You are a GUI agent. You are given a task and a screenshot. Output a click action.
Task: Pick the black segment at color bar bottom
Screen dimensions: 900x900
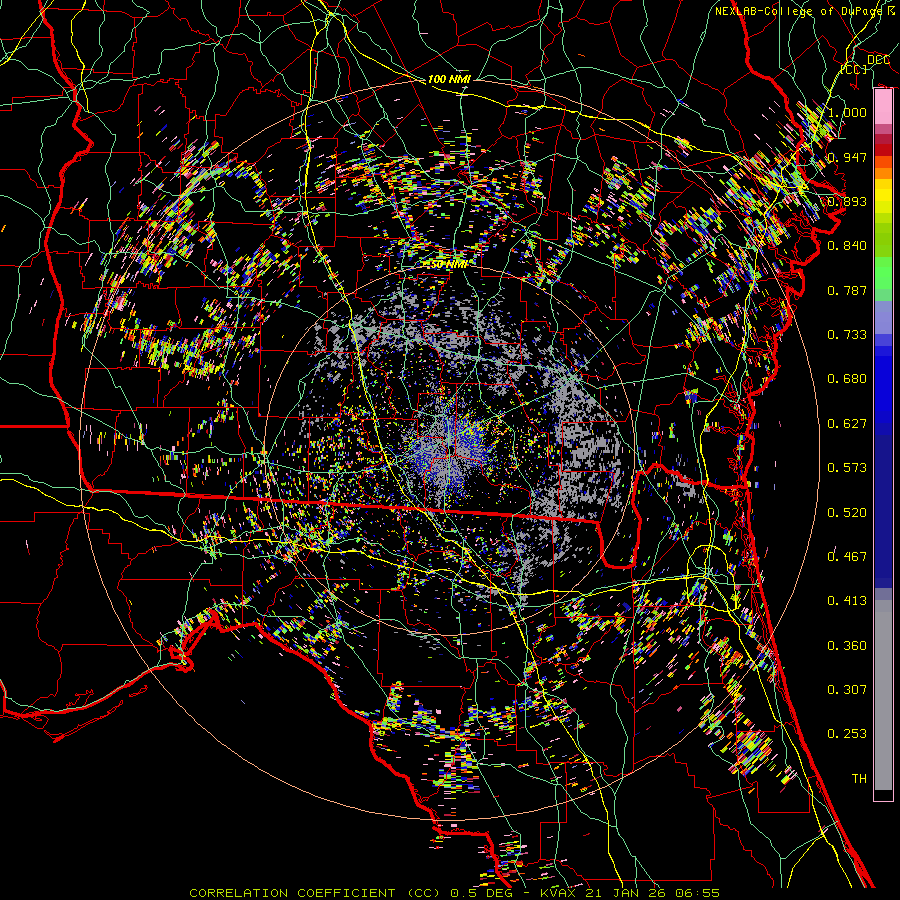(883, 795)
